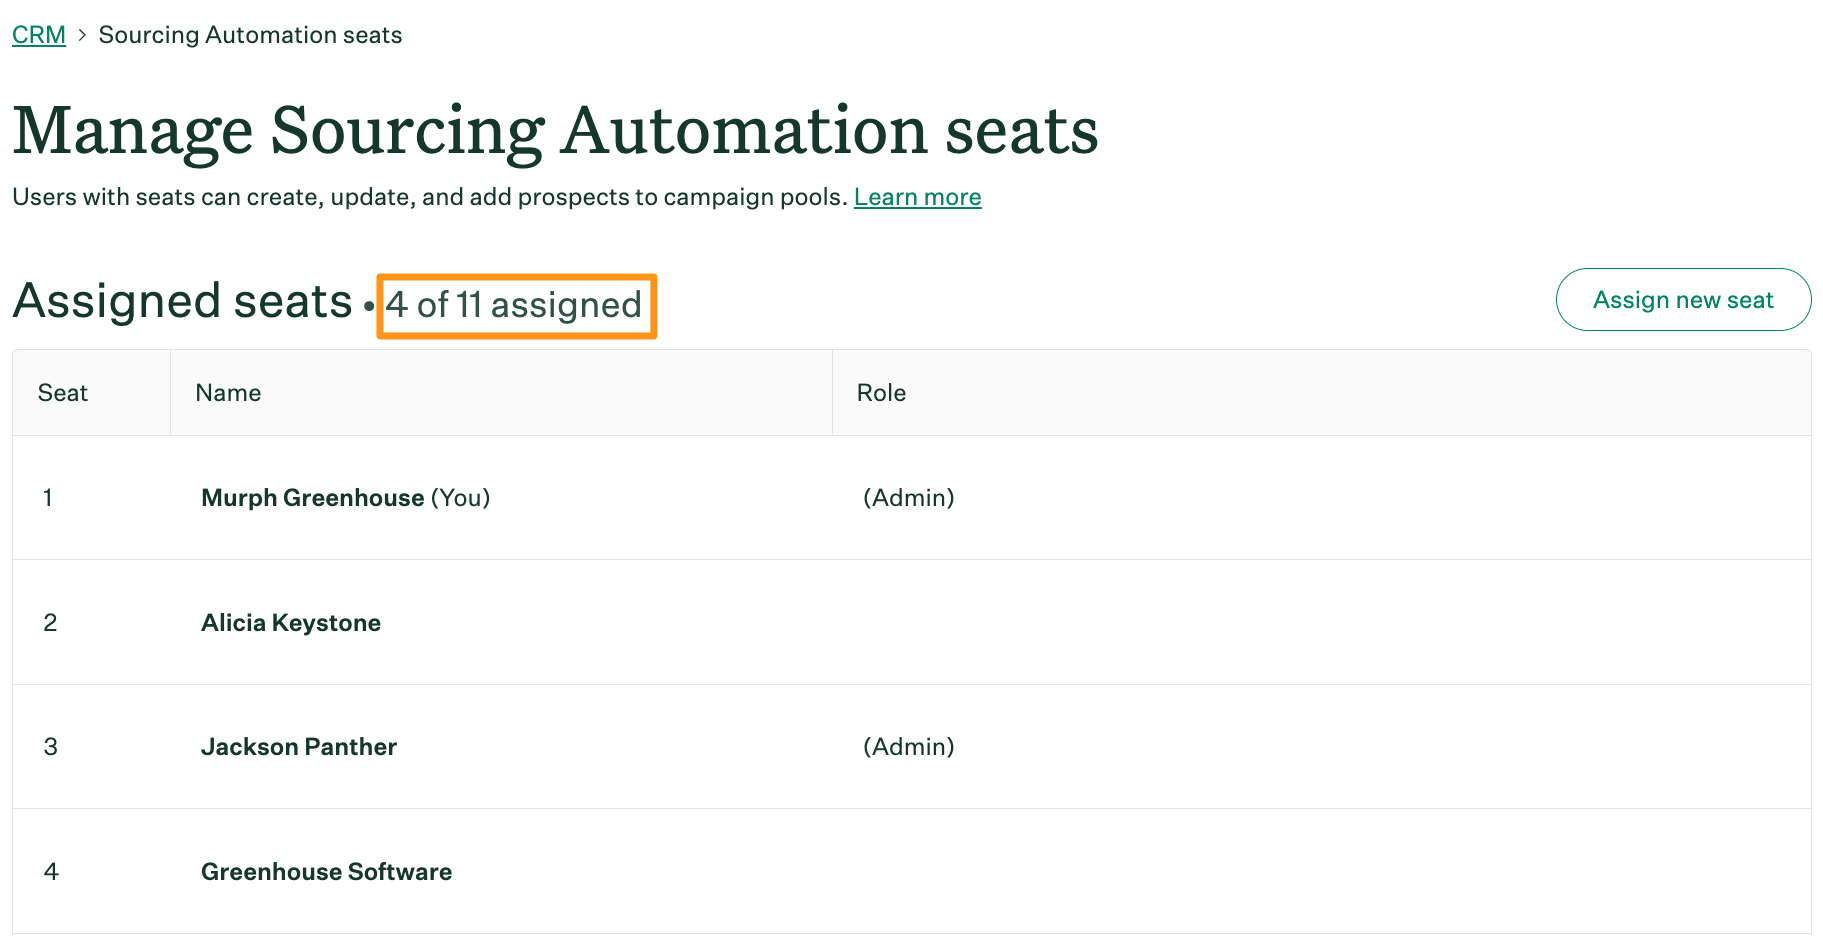
Task: Select the Seat column header
Action: (62, 392)
